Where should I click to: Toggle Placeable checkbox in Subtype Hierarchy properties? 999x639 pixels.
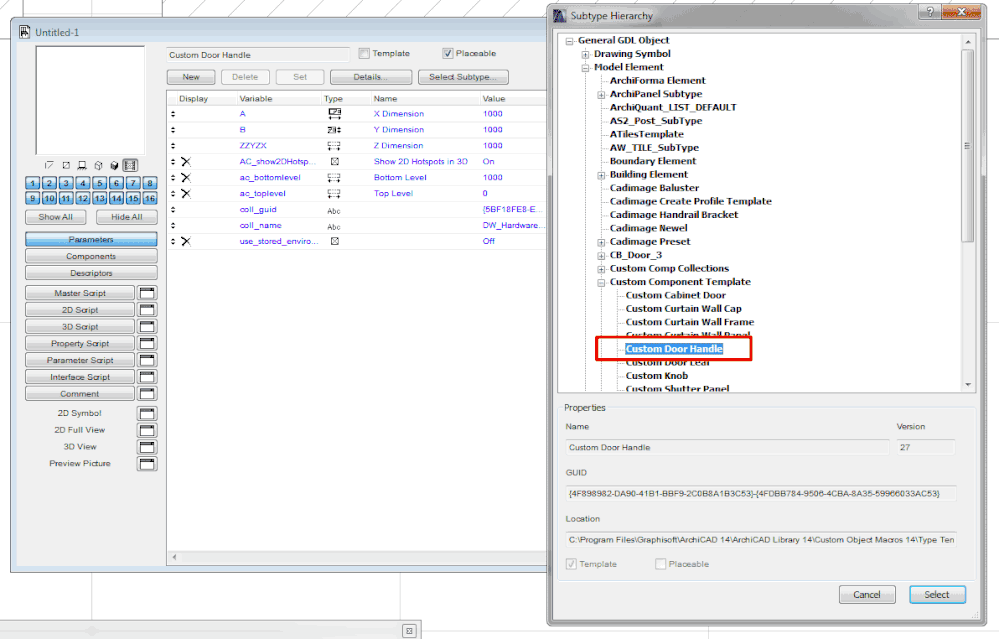(x=661, y=564)
